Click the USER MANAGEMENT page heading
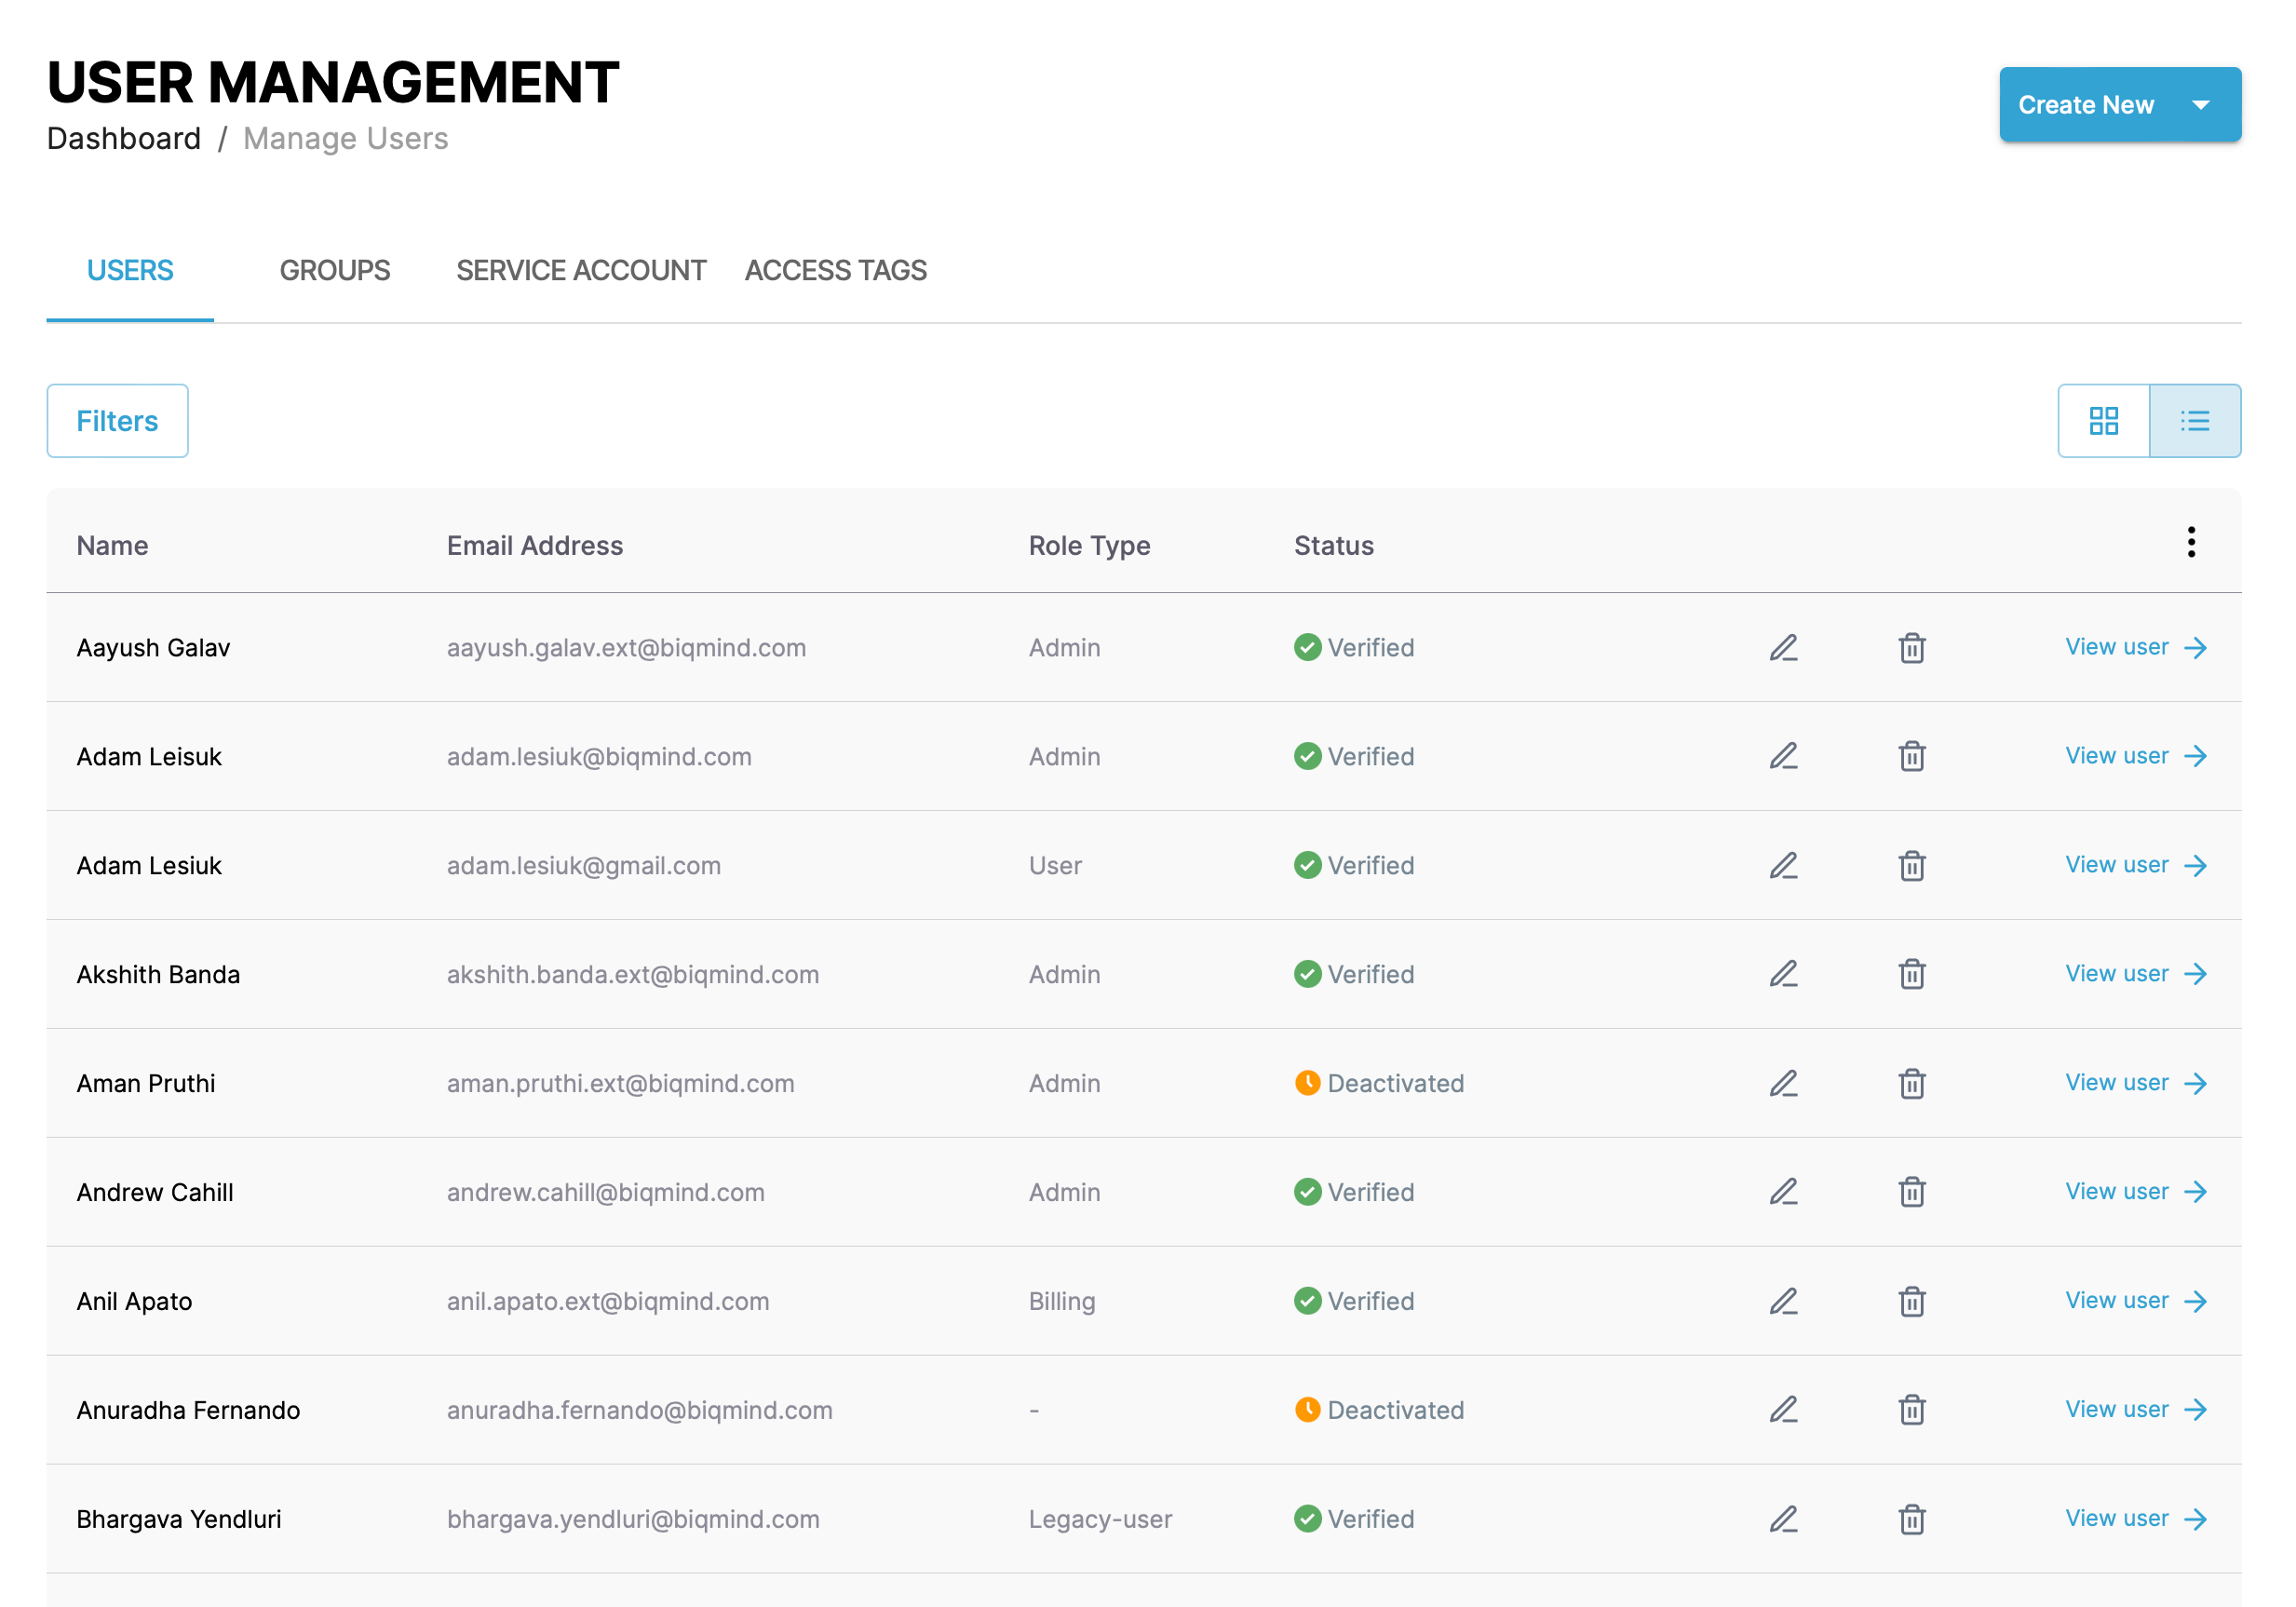 [x=333, y=82]
